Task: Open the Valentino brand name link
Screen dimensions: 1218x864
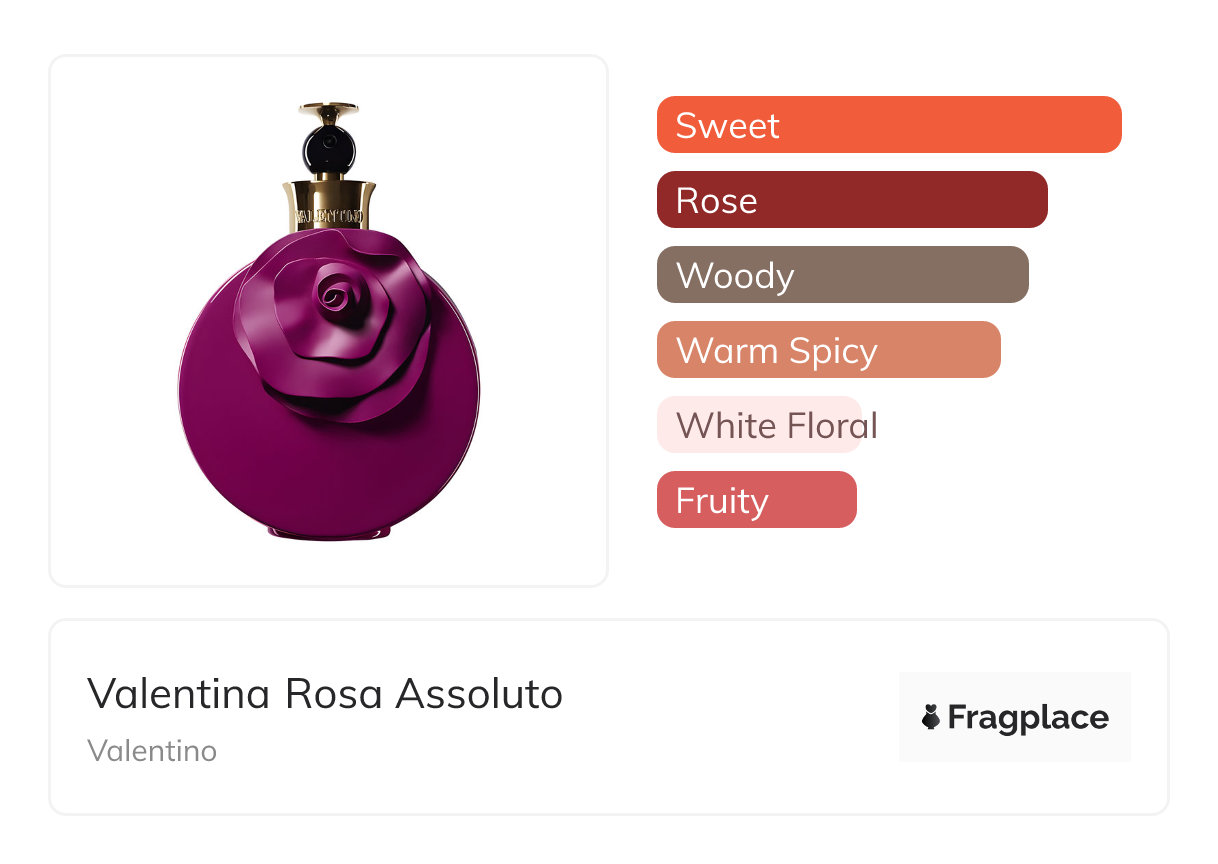Action: [x=152, y=750]
